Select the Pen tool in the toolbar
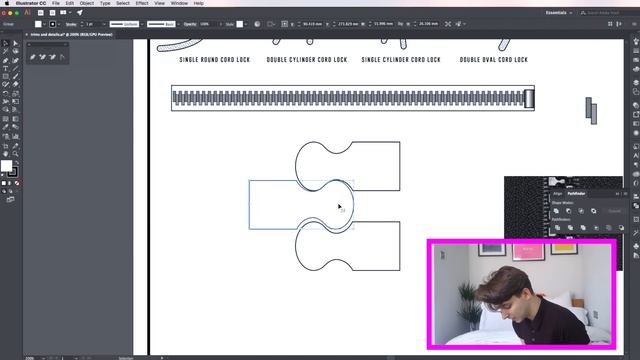Image resolution: width=640 pixels, height=360 pixels. point(5,60)
